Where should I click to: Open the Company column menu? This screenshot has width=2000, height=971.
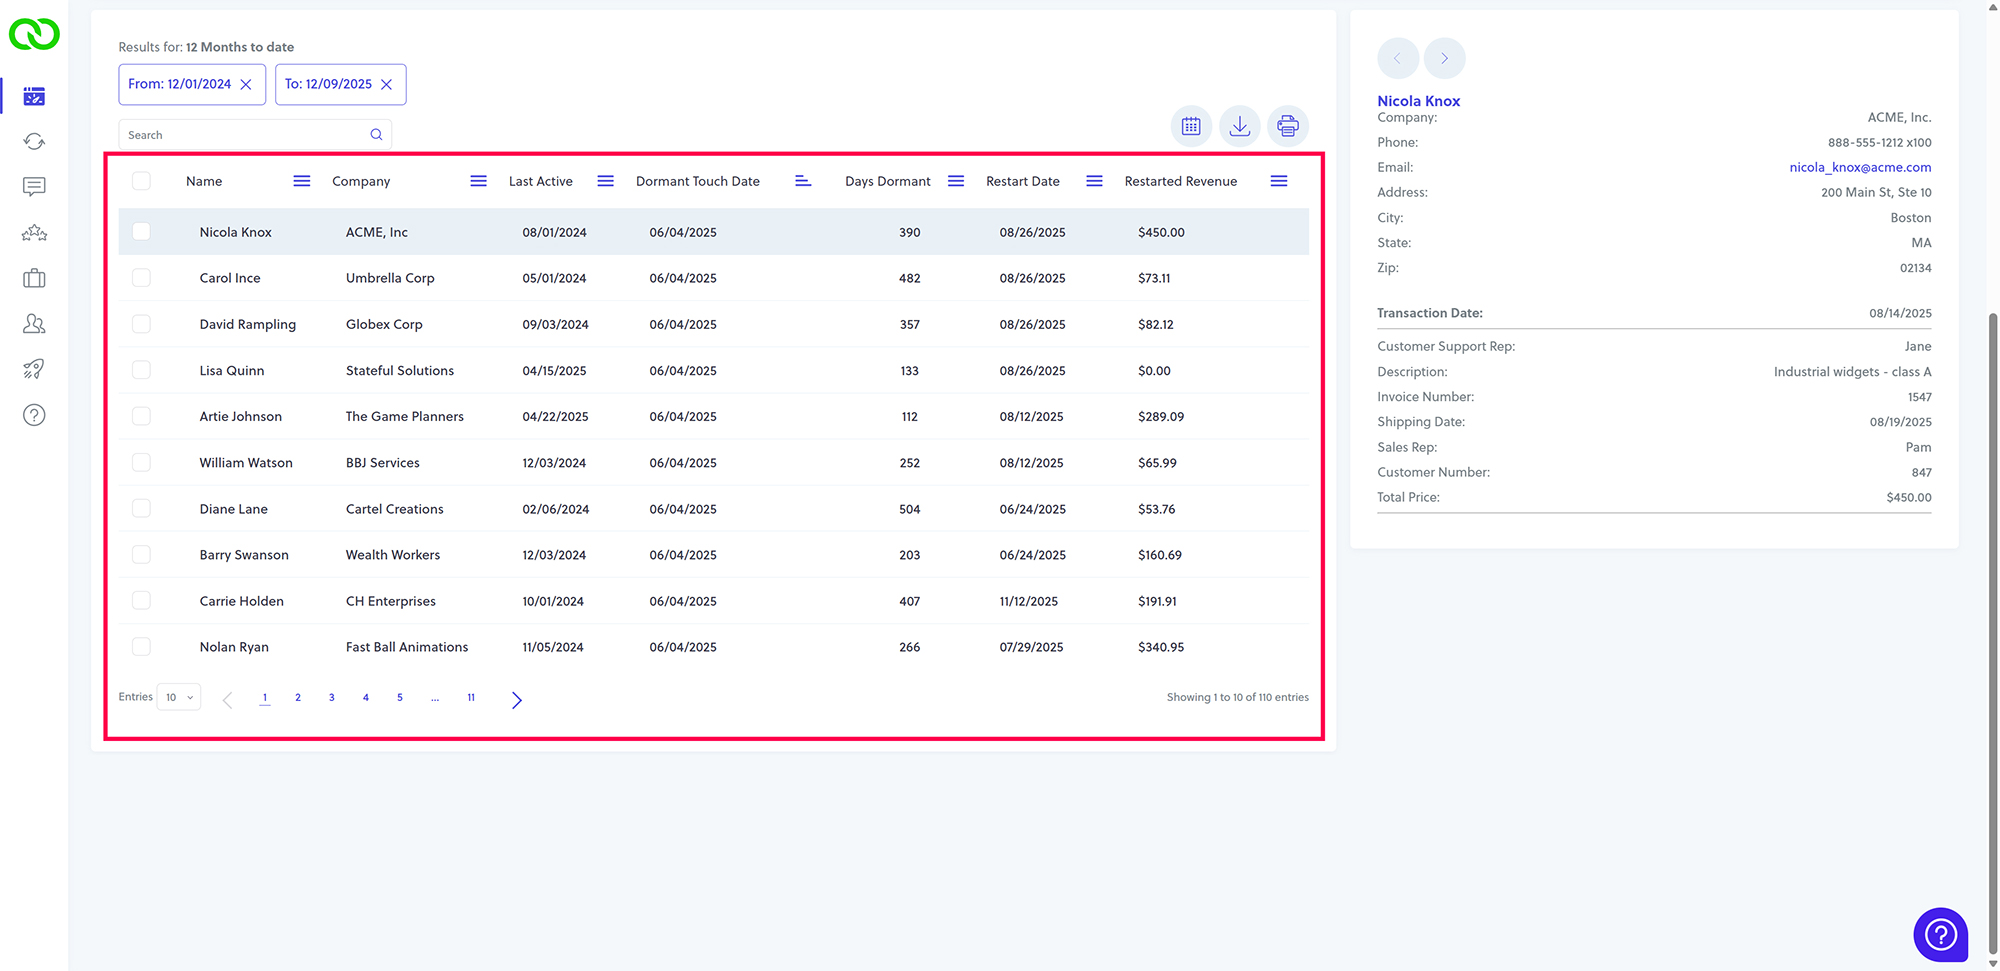click(x=478, y=181)
